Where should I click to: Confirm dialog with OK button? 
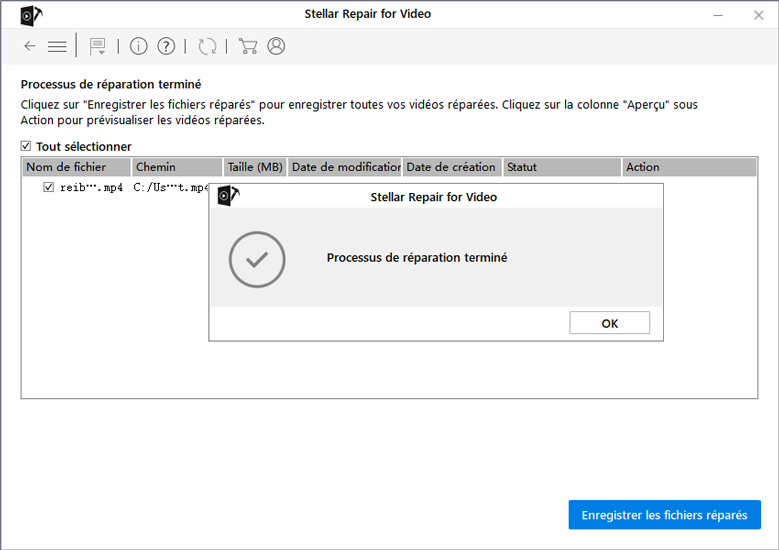click(610, 323)
